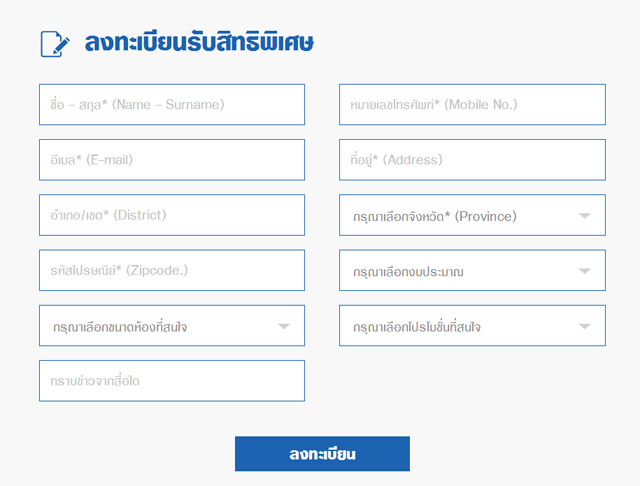
Task: Click the budget dropdown arrow
Action: (584, 271)
